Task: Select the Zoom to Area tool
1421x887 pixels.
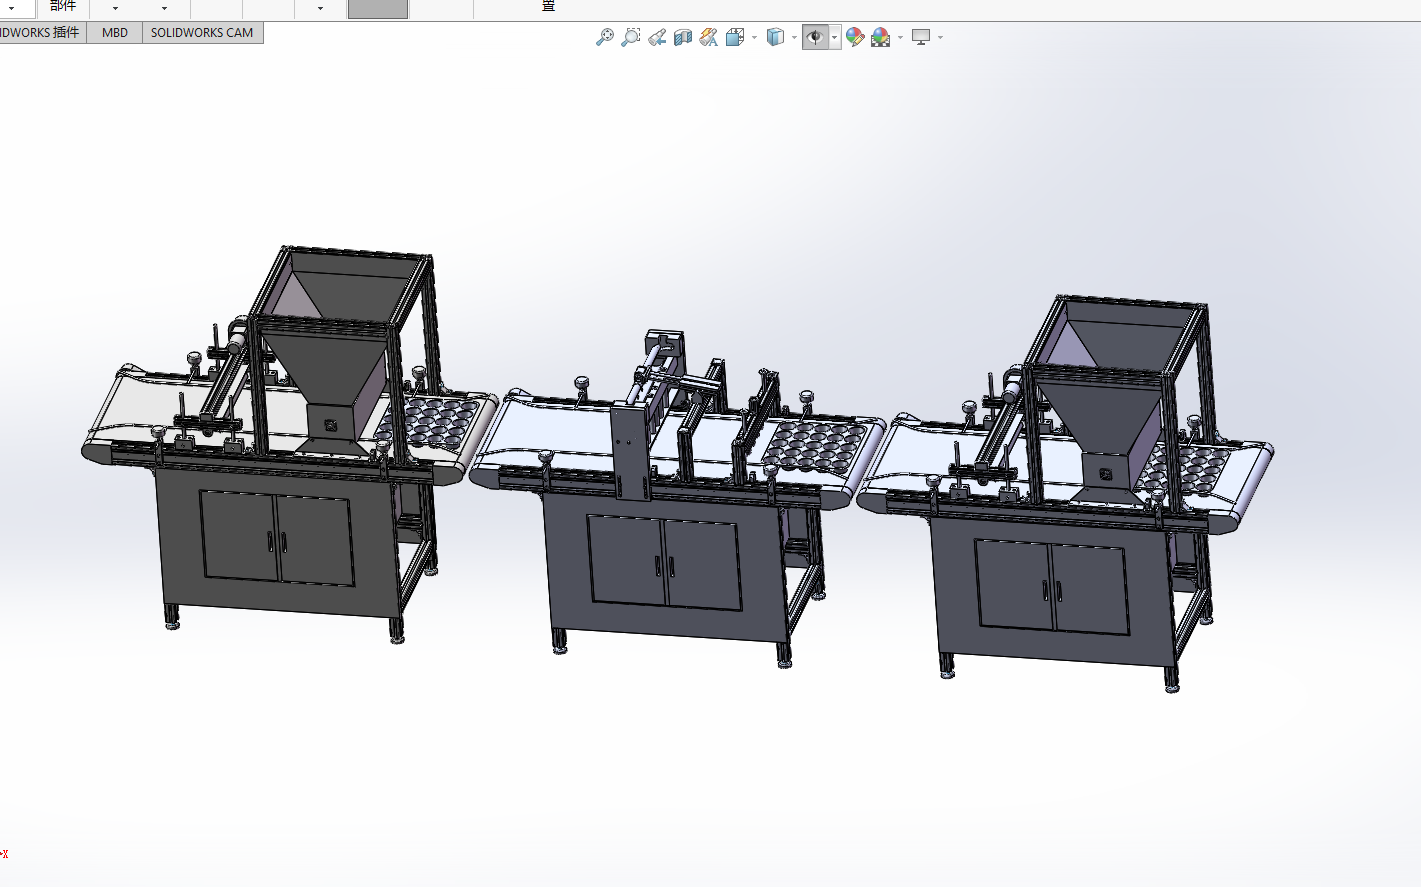Action: (x=631, y=37)
